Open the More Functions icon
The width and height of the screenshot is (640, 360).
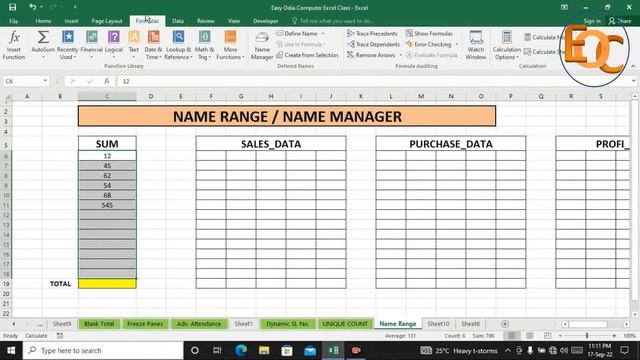230,37
